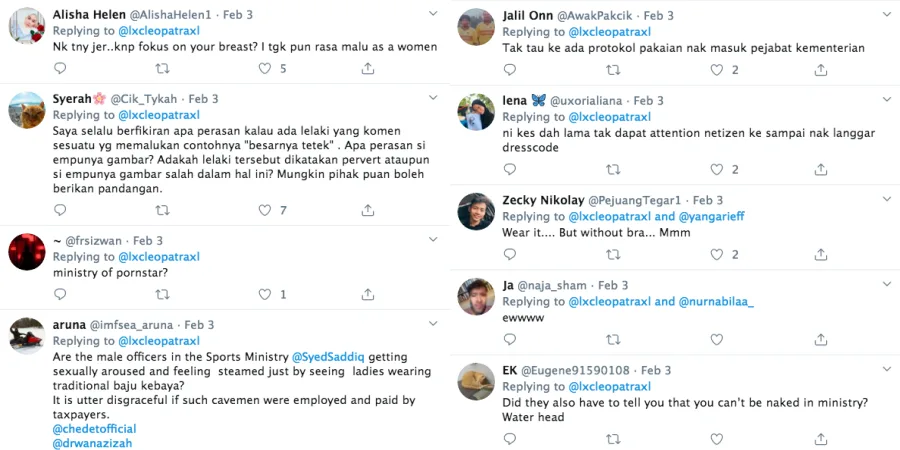View Jalil Onn's avatar

pos(476,27)
